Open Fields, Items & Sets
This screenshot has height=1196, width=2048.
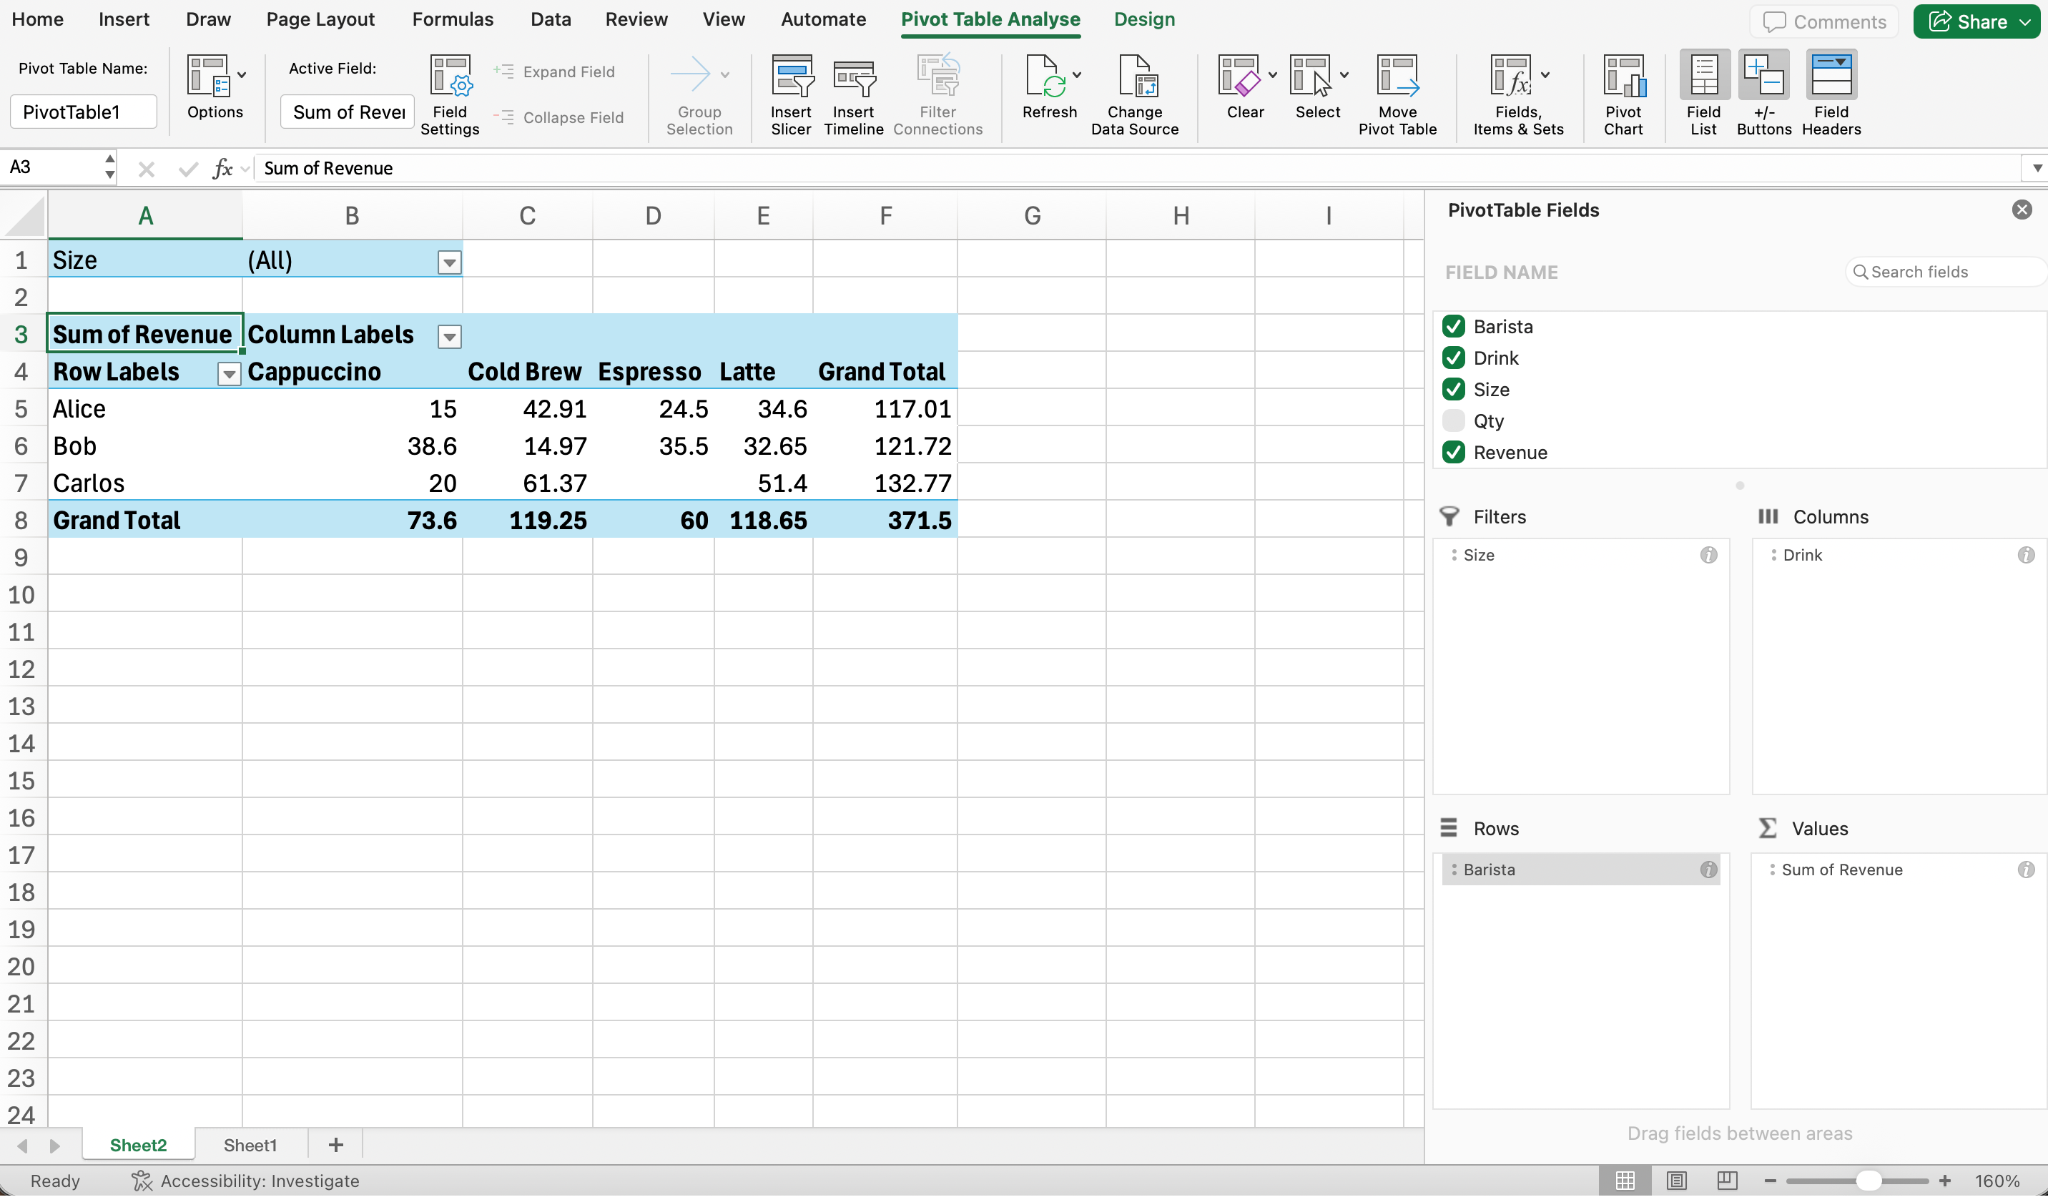[x=1518, y=95]
